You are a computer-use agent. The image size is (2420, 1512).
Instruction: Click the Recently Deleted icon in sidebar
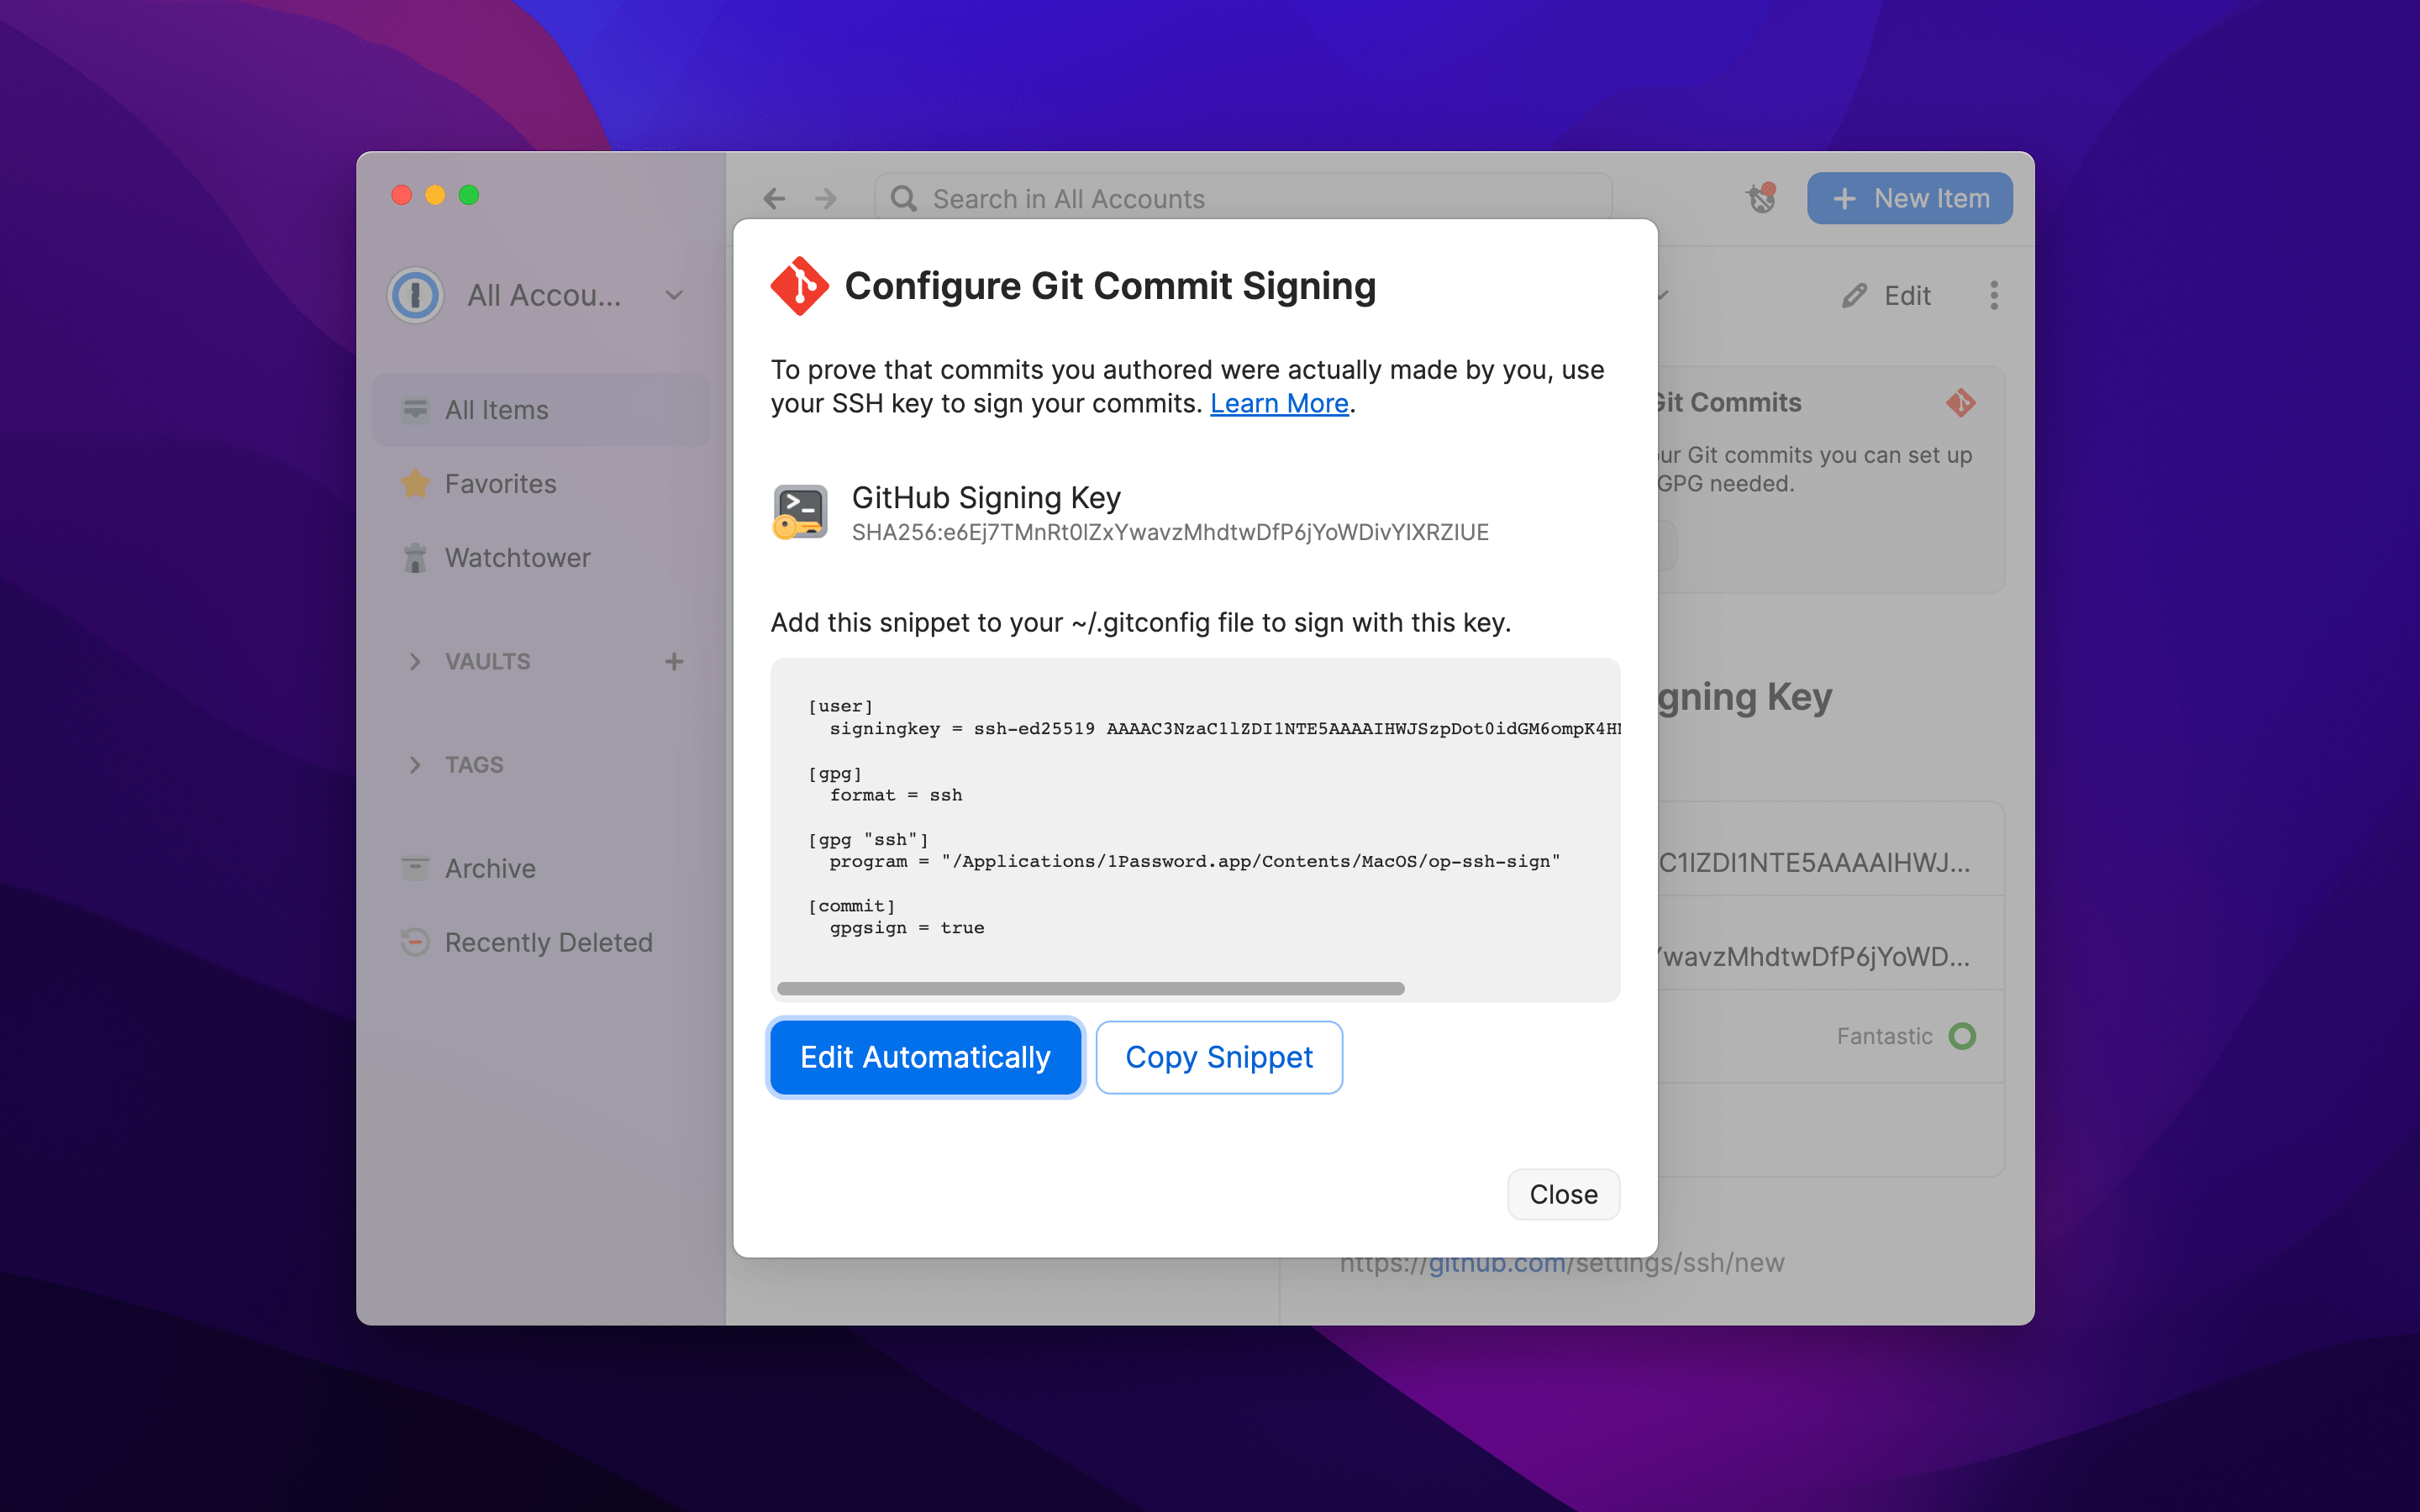tap(413, 941)
